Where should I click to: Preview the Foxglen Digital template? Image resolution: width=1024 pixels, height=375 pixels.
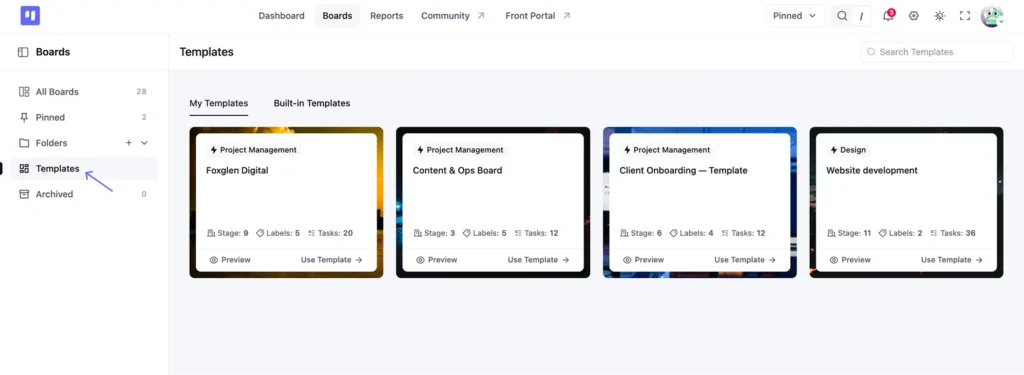pyautogui.click(x=230, y=260)
